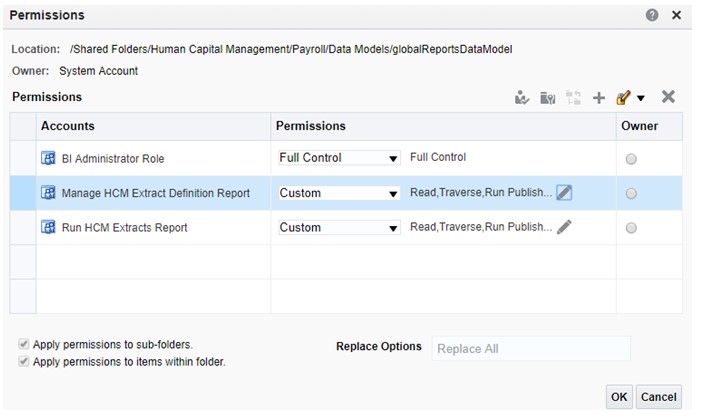Open Custom dropdown for Run HCM Extracts Report
702x419 pixels.
339,227
